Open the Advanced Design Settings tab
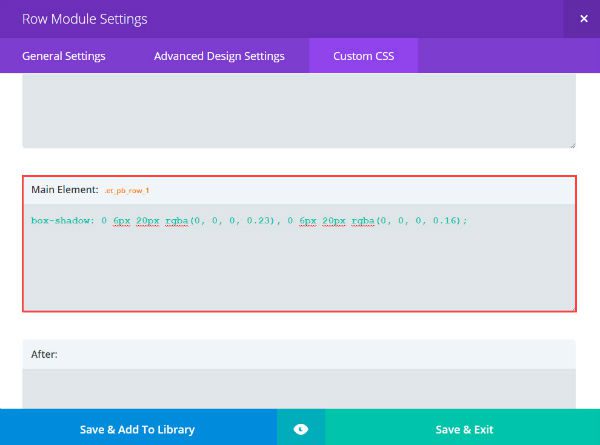Image resolution: width=600 pixels, height=445 pixels. (219, 56)
